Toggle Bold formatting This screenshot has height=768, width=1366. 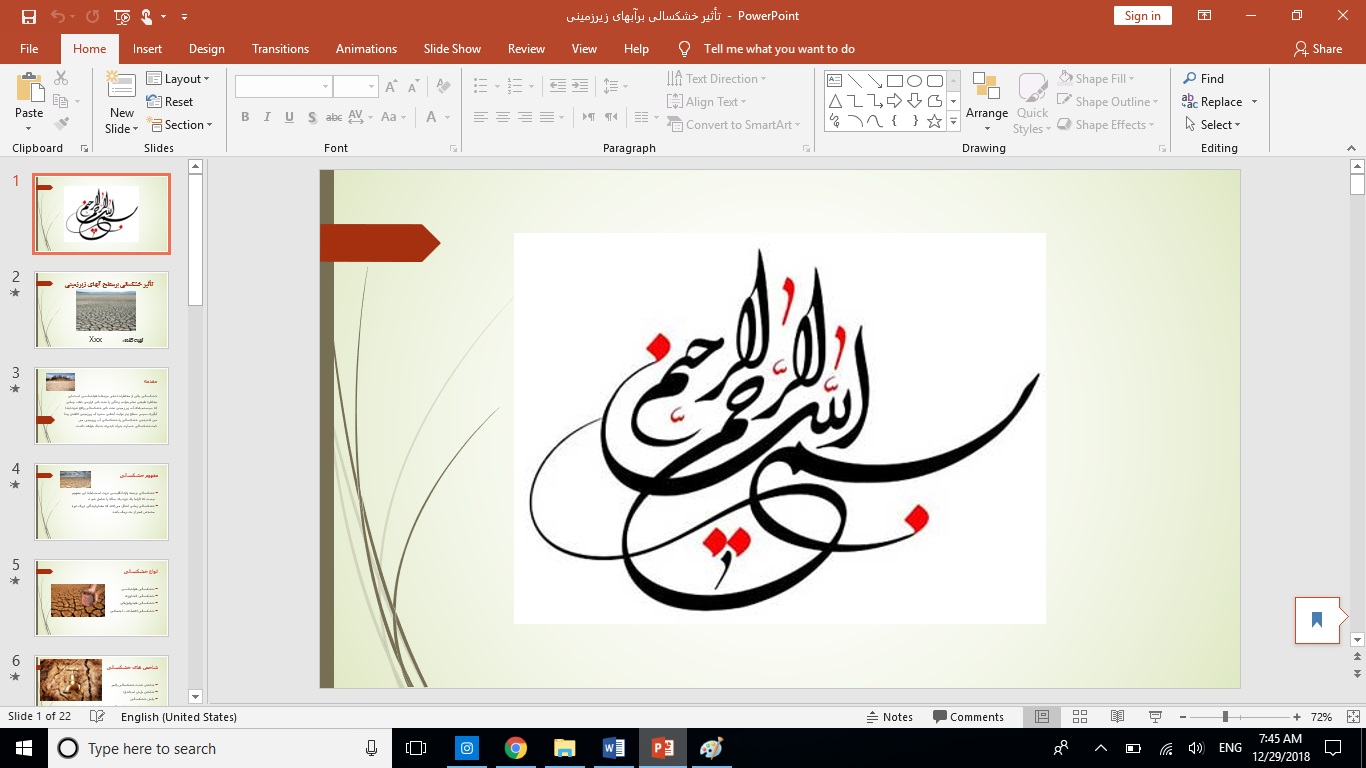click(245, 117)
